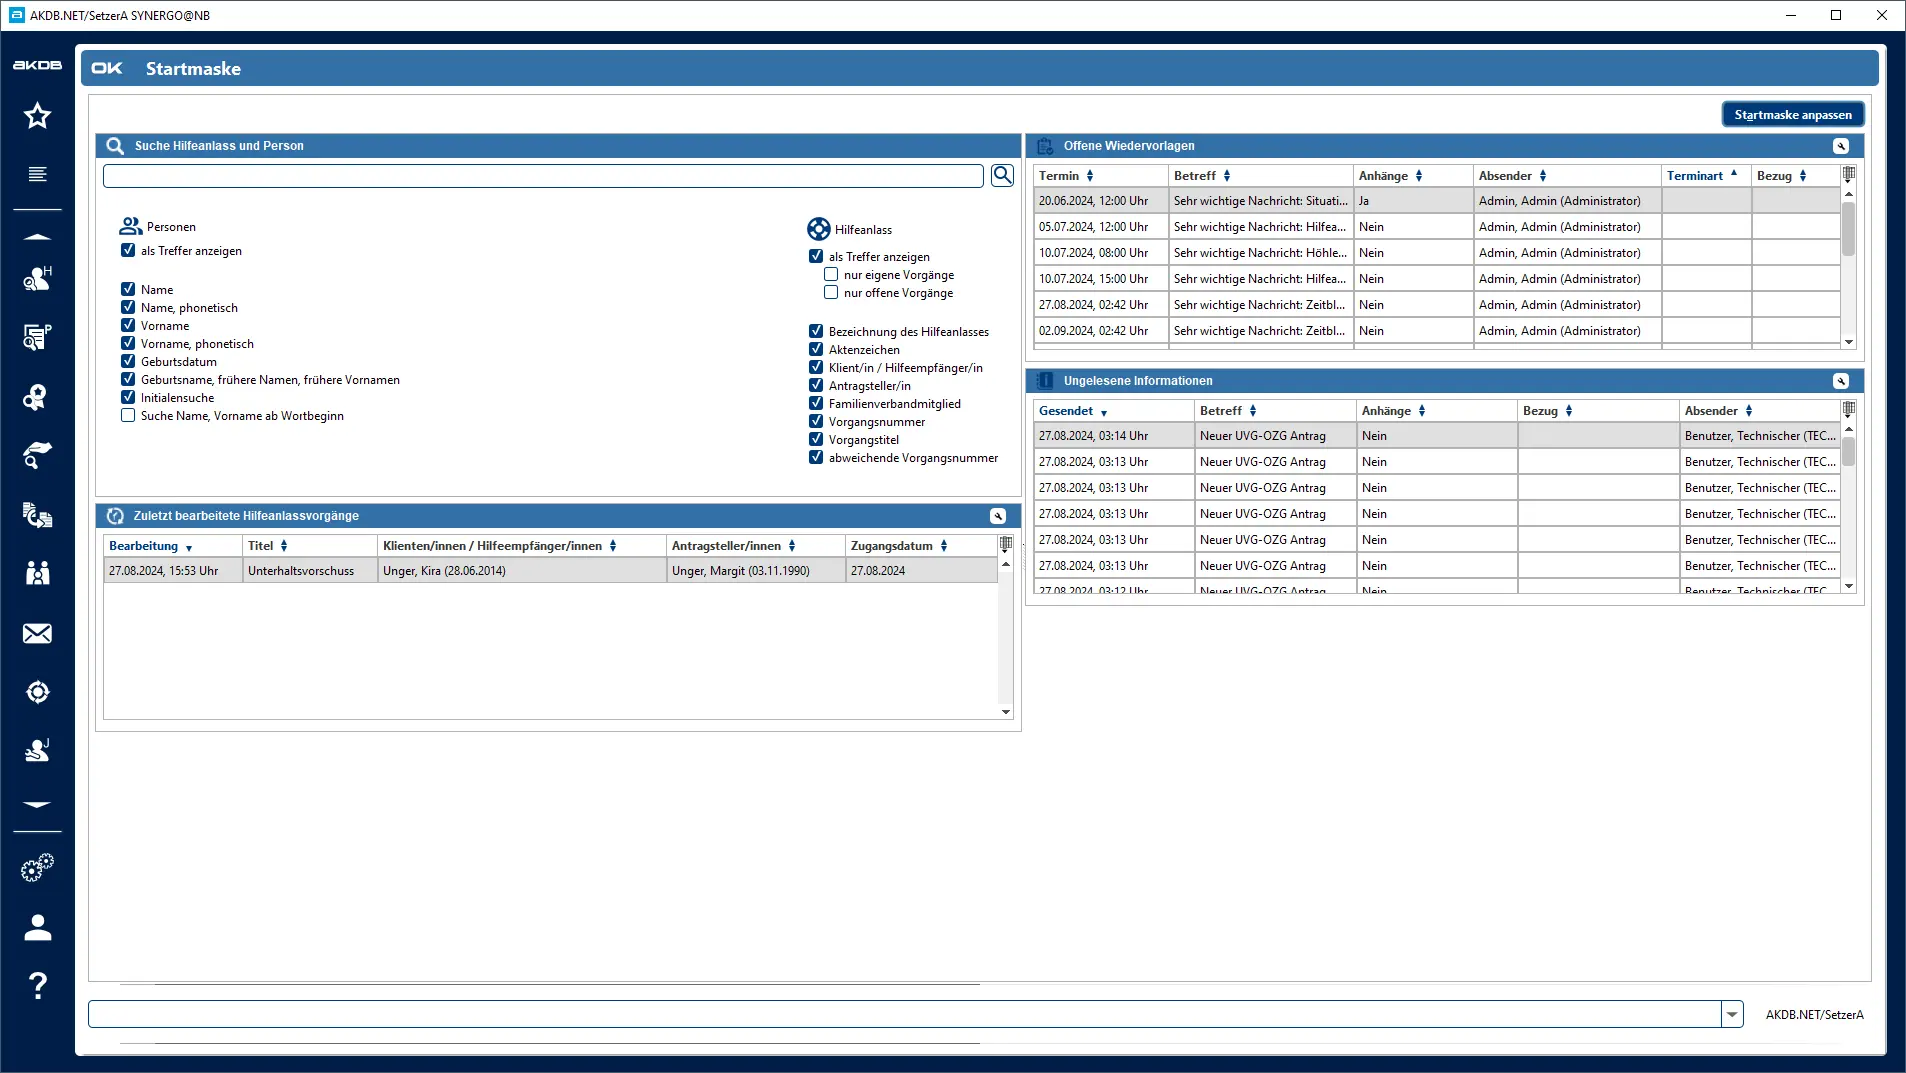This screenshot has width=1906, height=1073.
Task: Expand sidebar section with down chevron
Action: point(37,804)
